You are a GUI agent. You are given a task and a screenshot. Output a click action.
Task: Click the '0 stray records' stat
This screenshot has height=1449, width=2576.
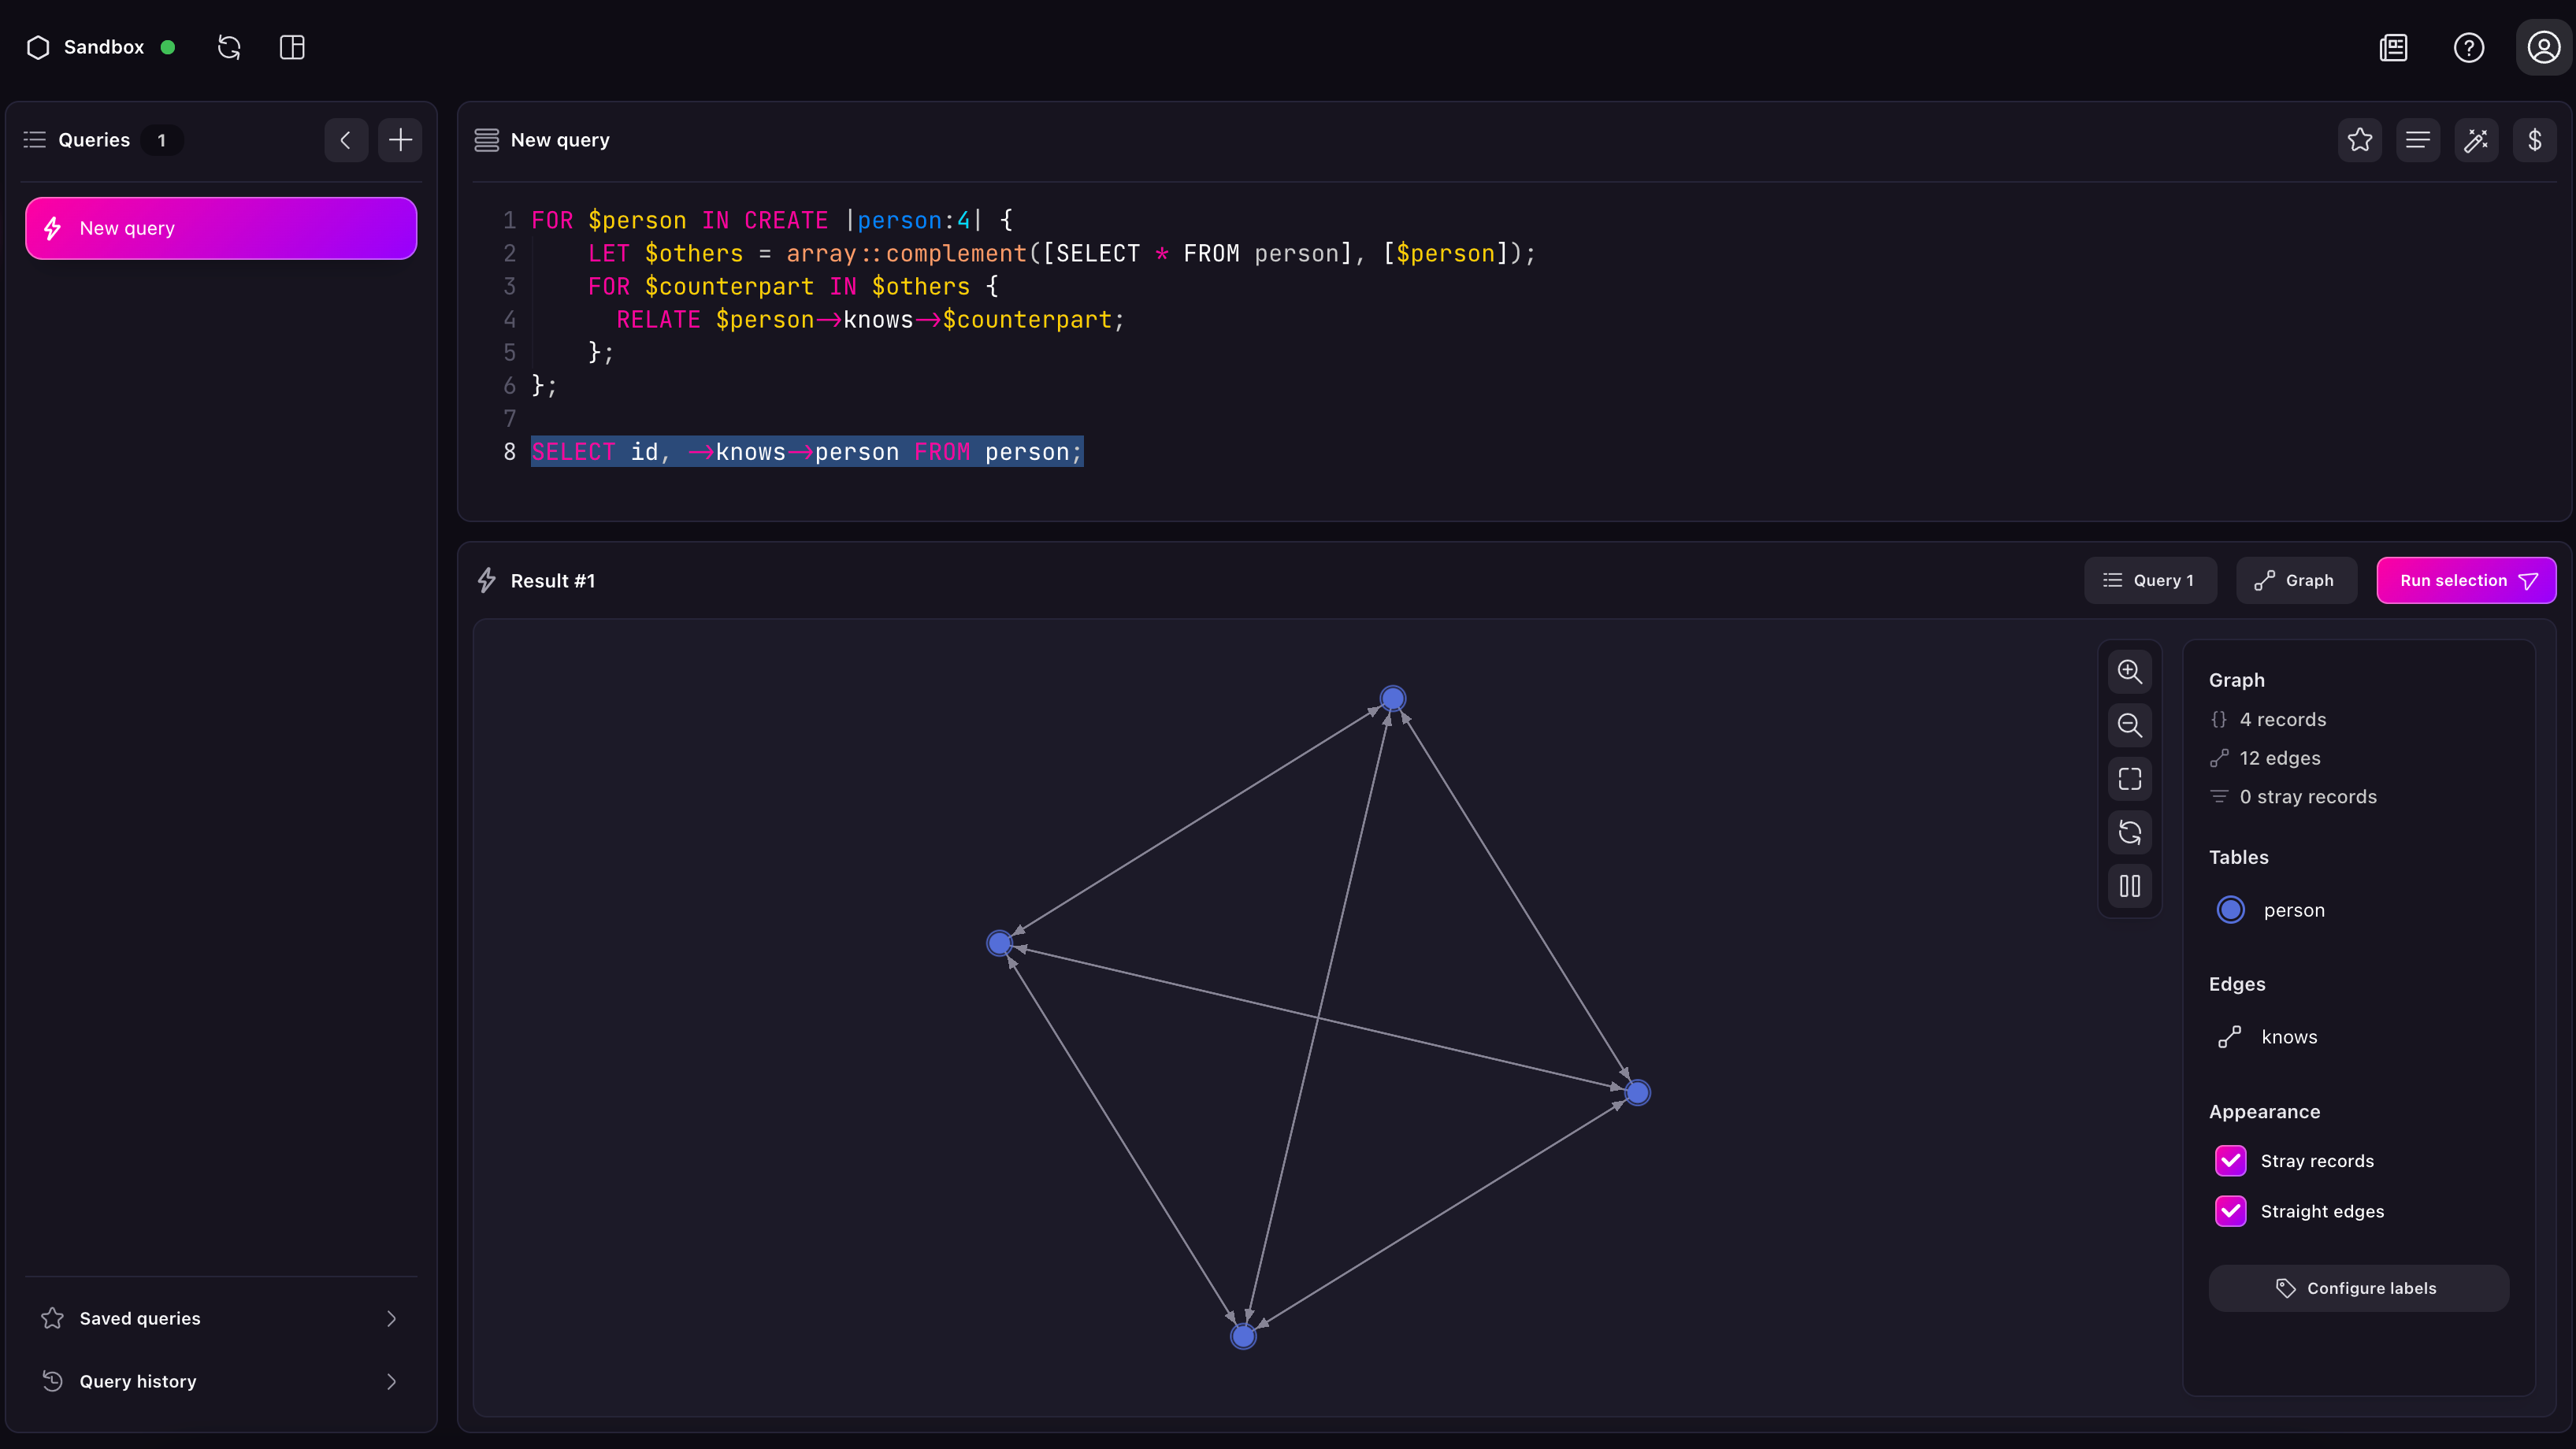pyautogui.click(x=2307, y=797)
